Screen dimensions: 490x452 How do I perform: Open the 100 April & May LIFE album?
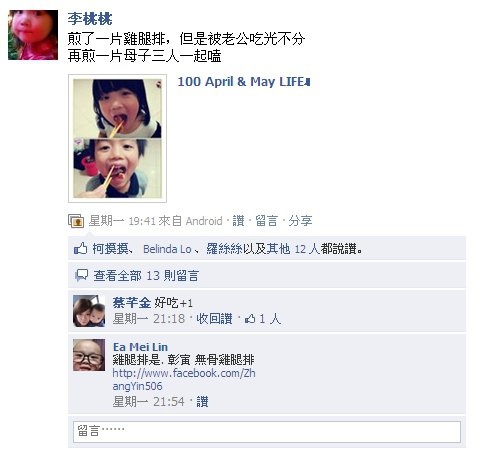click(244, 82)
